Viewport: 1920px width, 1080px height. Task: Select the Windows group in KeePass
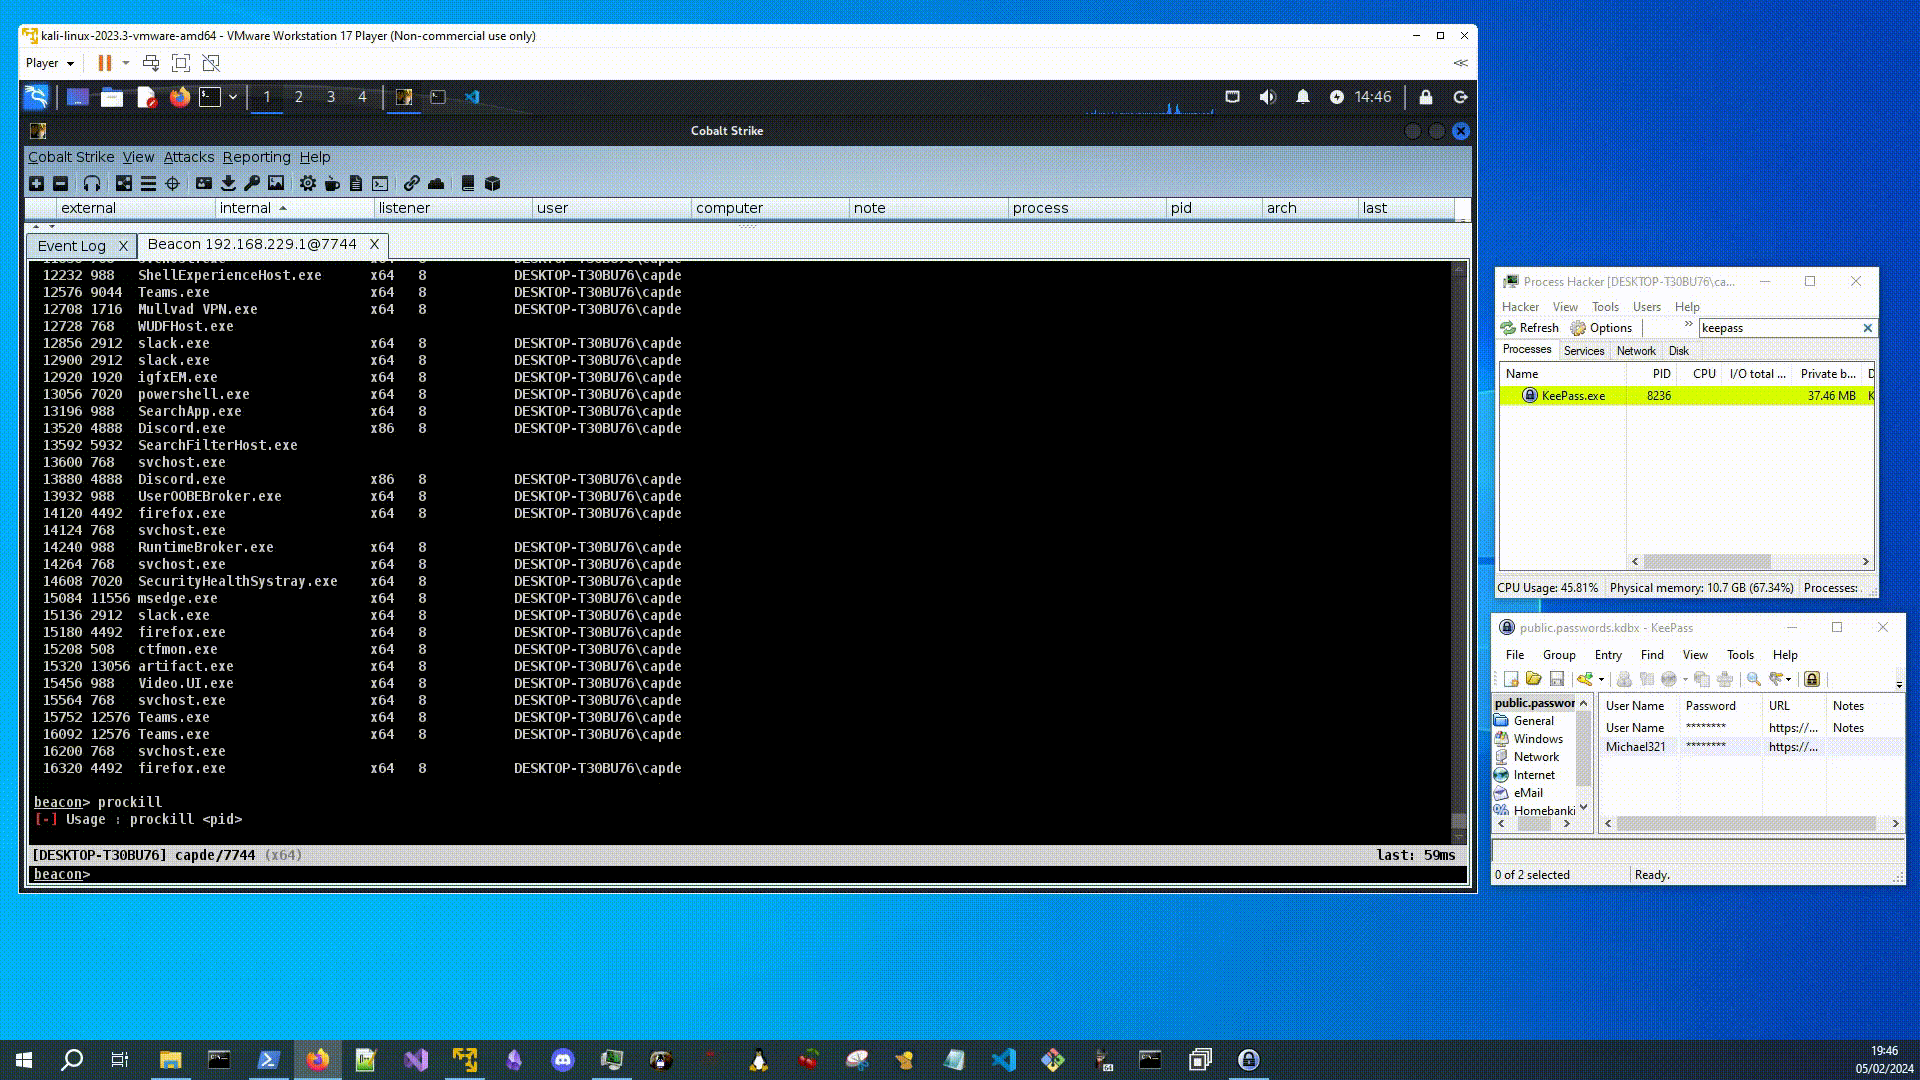pyautogui.click(x=1537, y=739)
